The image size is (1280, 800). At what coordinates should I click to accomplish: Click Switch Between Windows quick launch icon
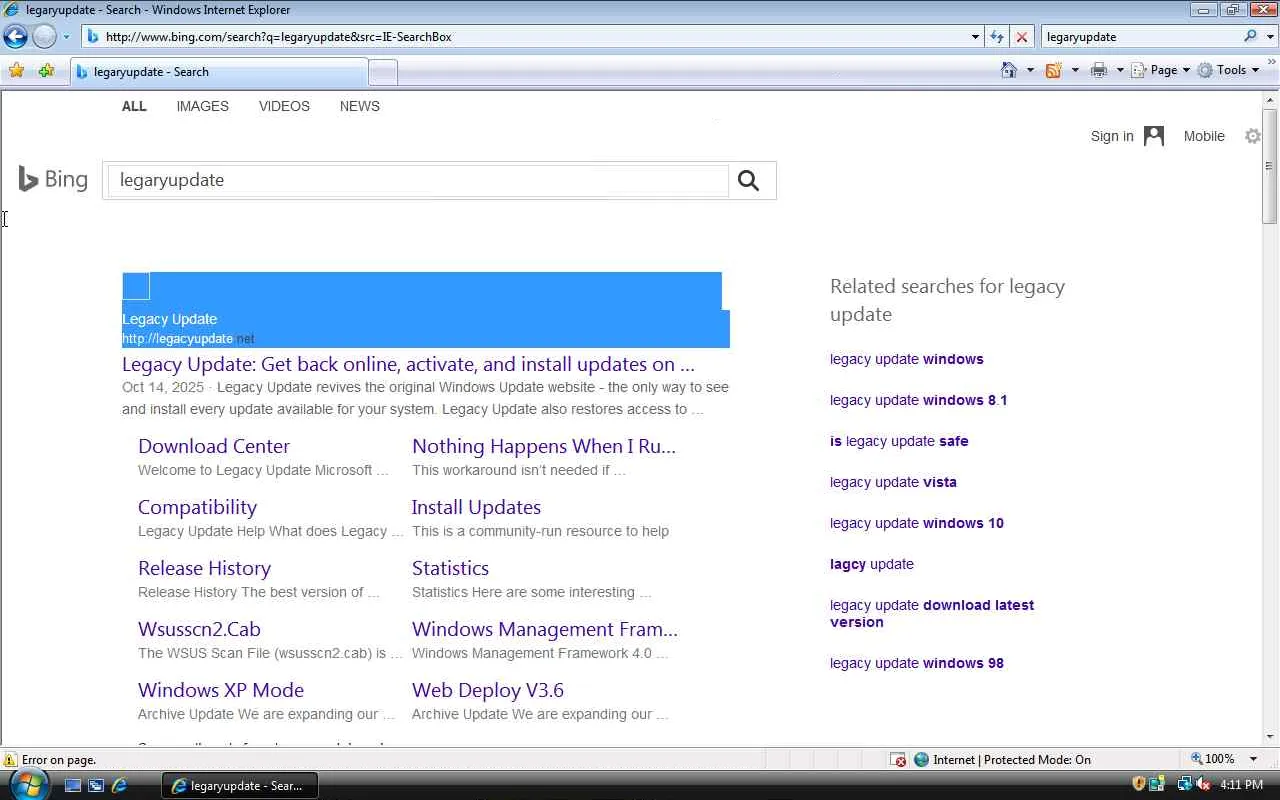96,786
